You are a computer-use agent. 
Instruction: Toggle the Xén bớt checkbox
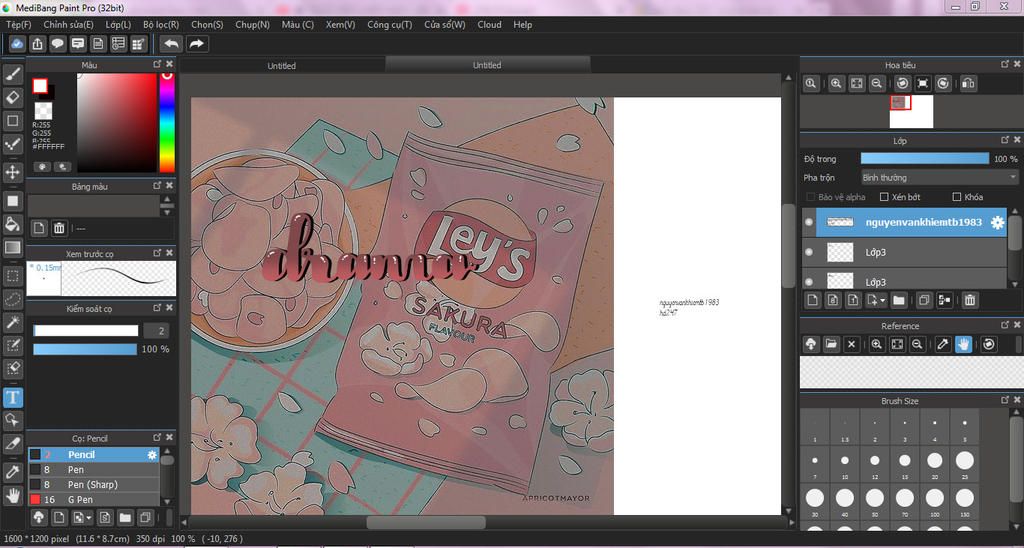884,197
